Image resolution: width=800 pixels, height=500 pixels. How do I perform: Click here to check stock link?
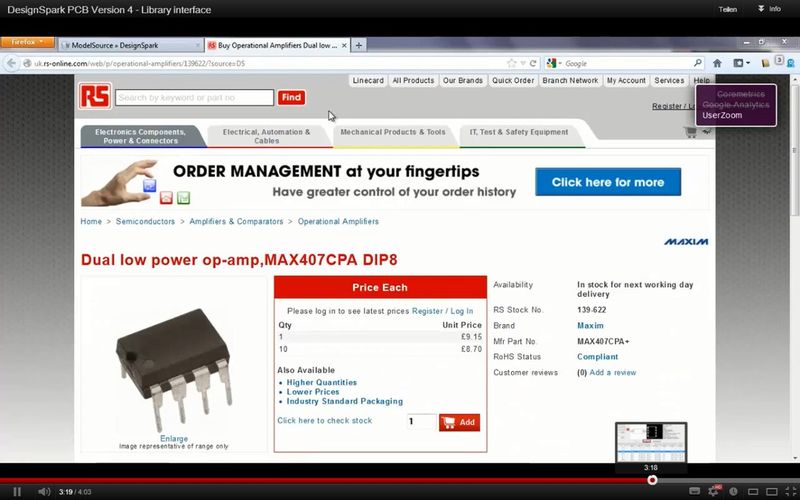coord(324,421)
